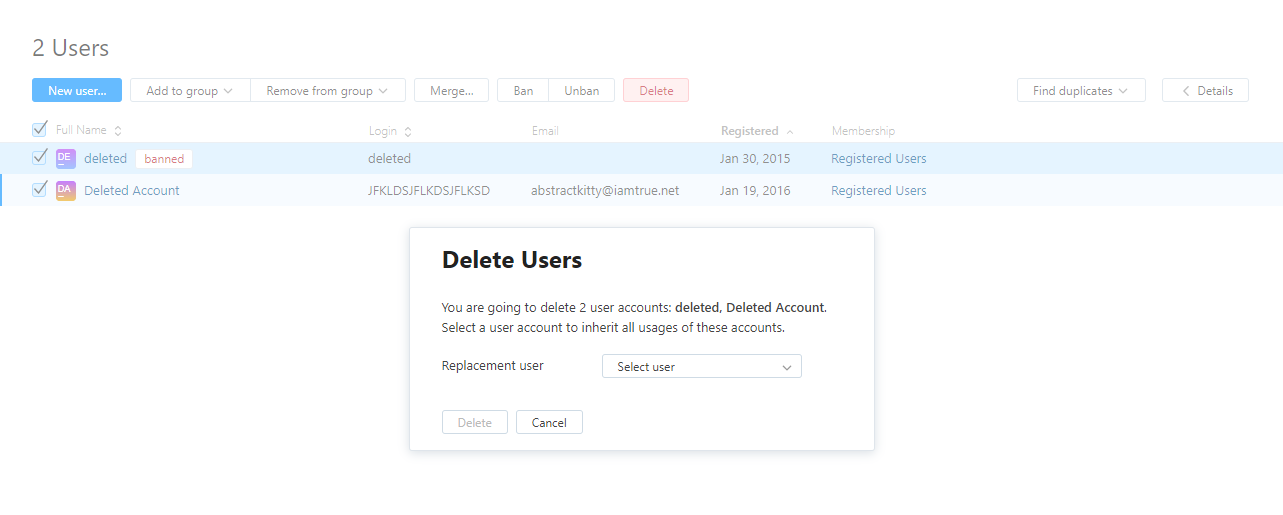Sort by the Full Name column header

pyautogui.click(x=81, y=131)
